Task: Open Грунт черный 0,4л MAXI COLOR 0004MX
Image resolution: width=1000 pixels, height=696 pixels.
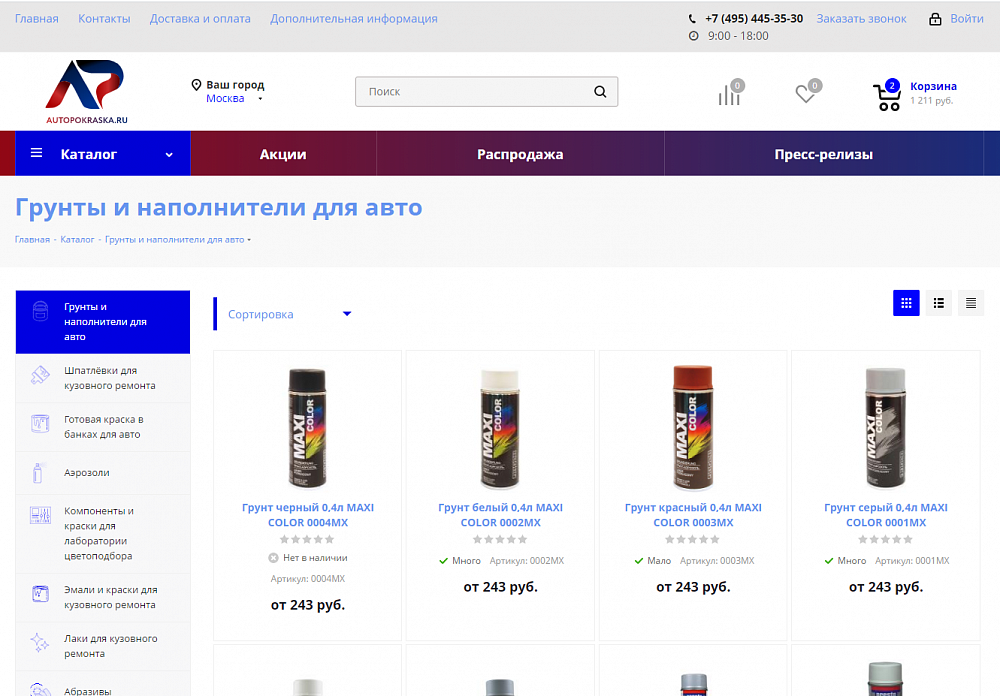Action: 308,515
